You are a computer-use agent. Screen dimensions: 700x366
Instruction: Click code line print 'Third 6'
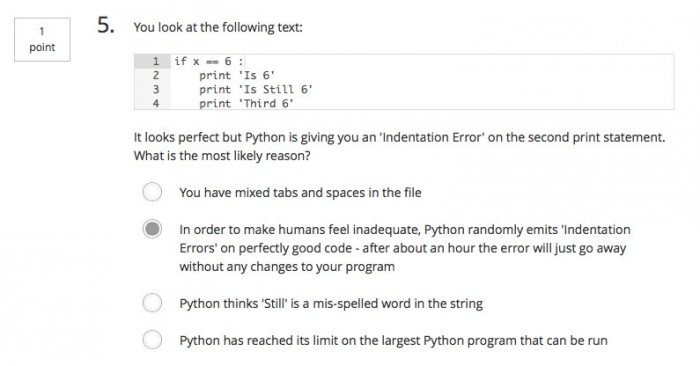[x=246, y=104]
